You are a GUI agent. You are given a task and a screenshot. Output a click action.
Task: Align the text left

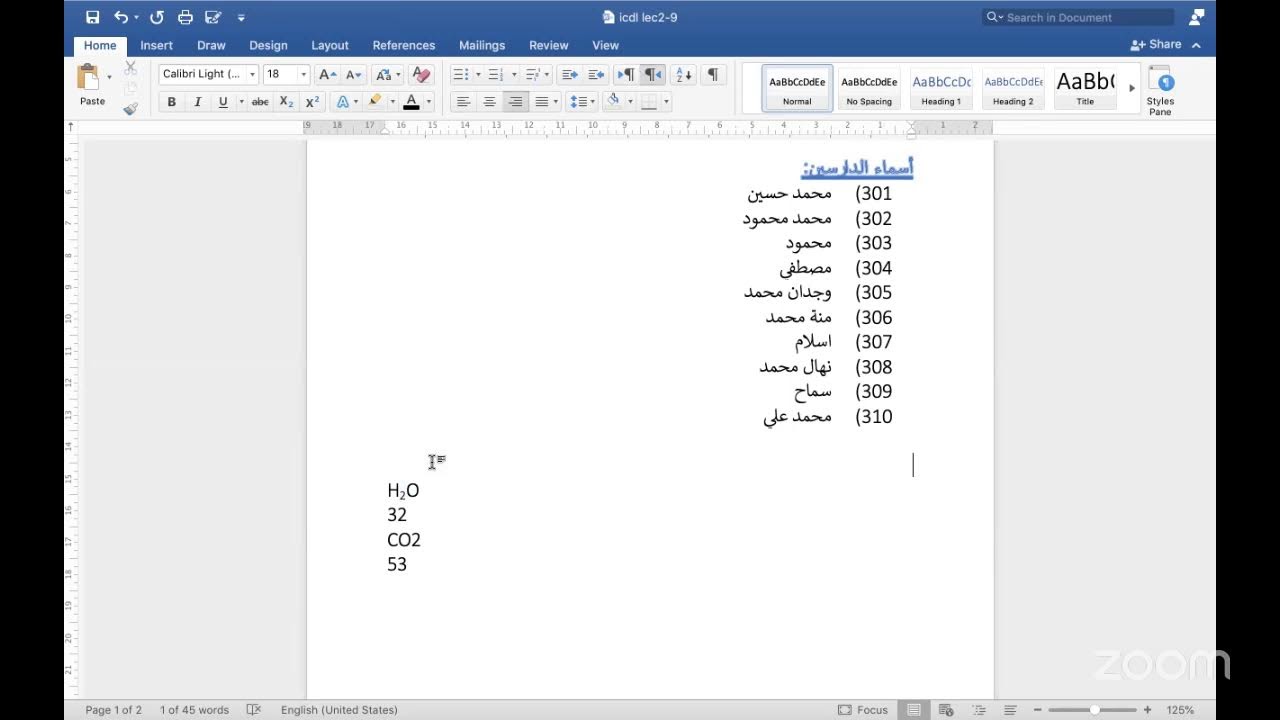pyautogui.click(x=463, y=102)
